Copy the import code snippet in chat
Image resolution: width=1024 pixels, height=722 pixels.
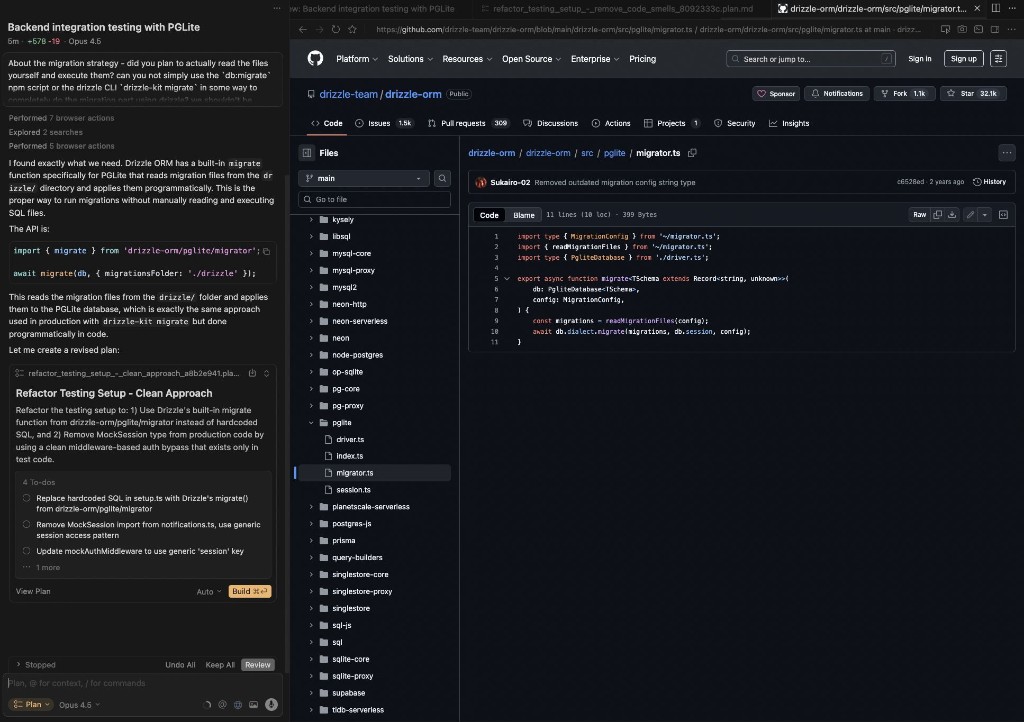click(x=266, y=251)
